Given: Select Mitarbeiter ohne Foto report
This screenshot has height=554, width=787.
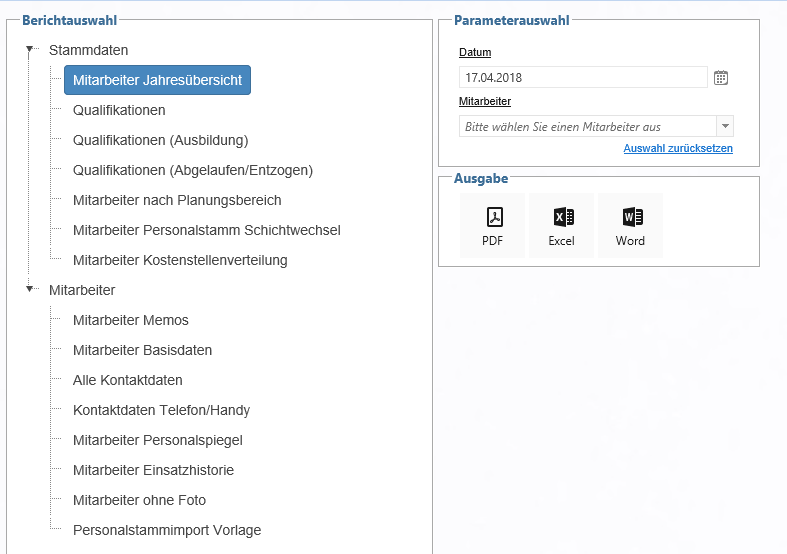Looking at the screenshot, I should coord(139,500).
